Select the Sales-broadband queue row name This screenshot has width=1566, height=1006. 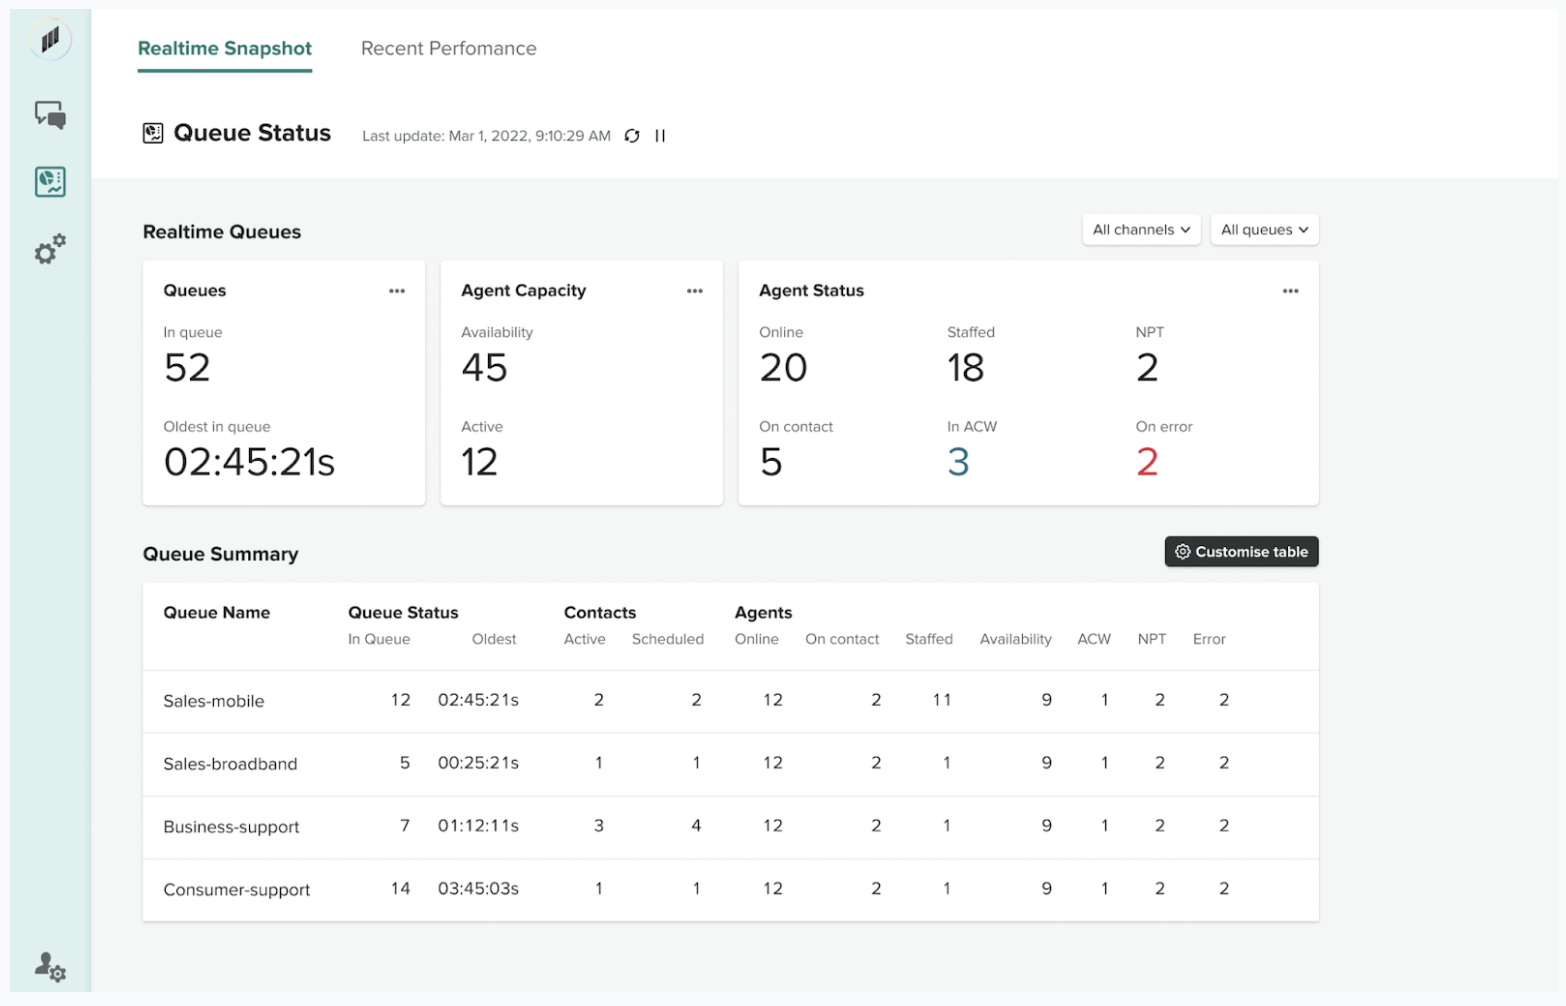[x=230, y=764]
